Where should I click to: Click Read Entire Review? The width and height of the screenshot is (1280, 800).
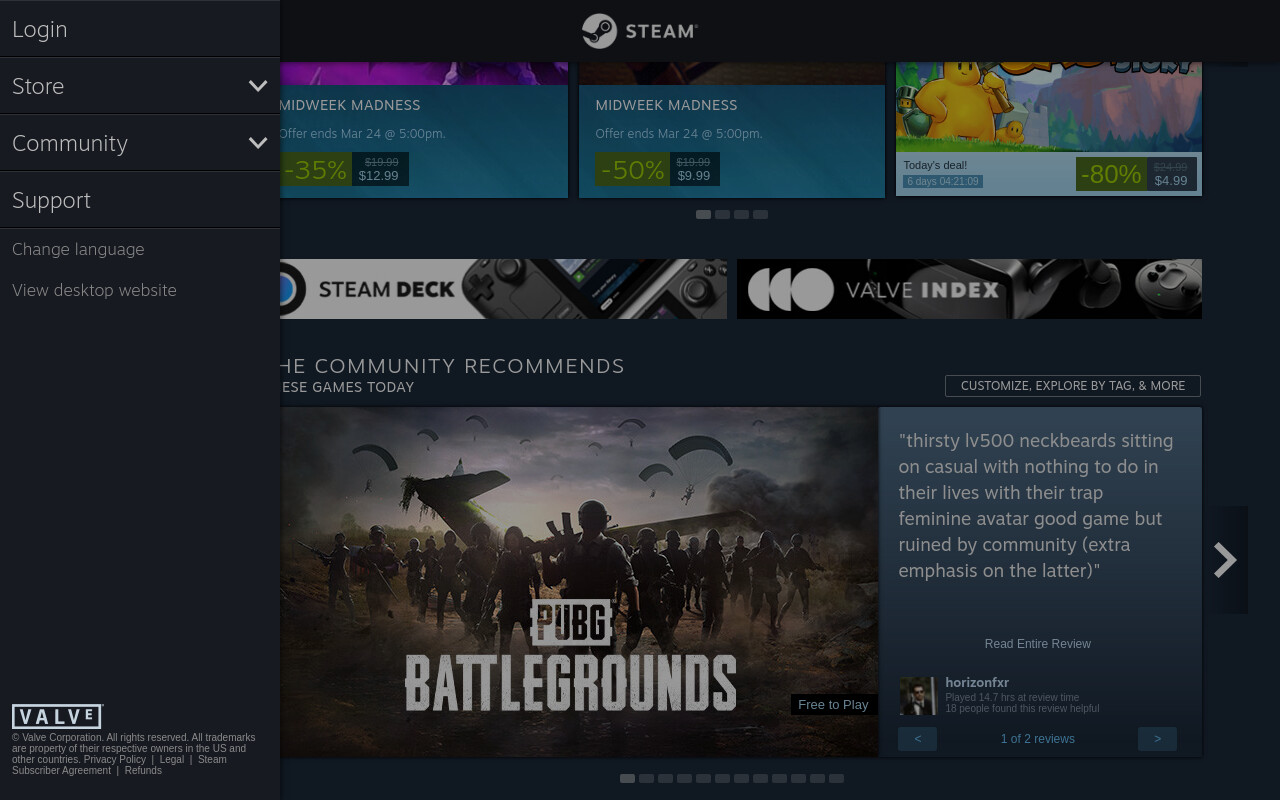coord(1038,644)
